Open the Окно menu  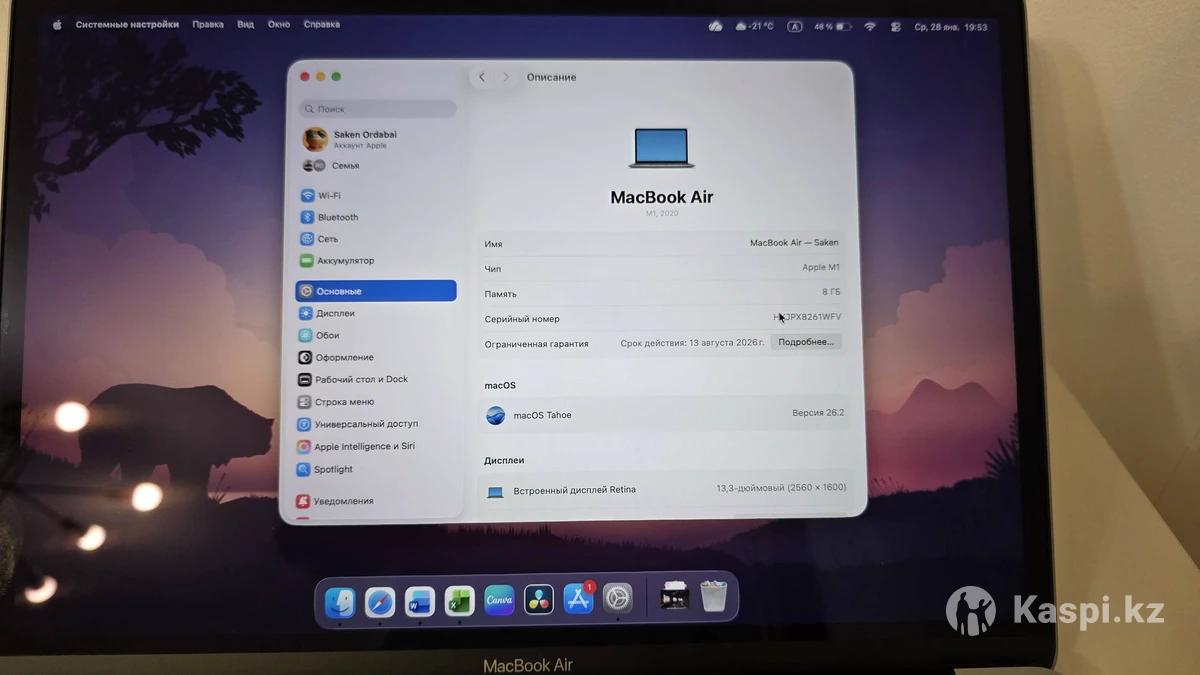coord(279,24)
